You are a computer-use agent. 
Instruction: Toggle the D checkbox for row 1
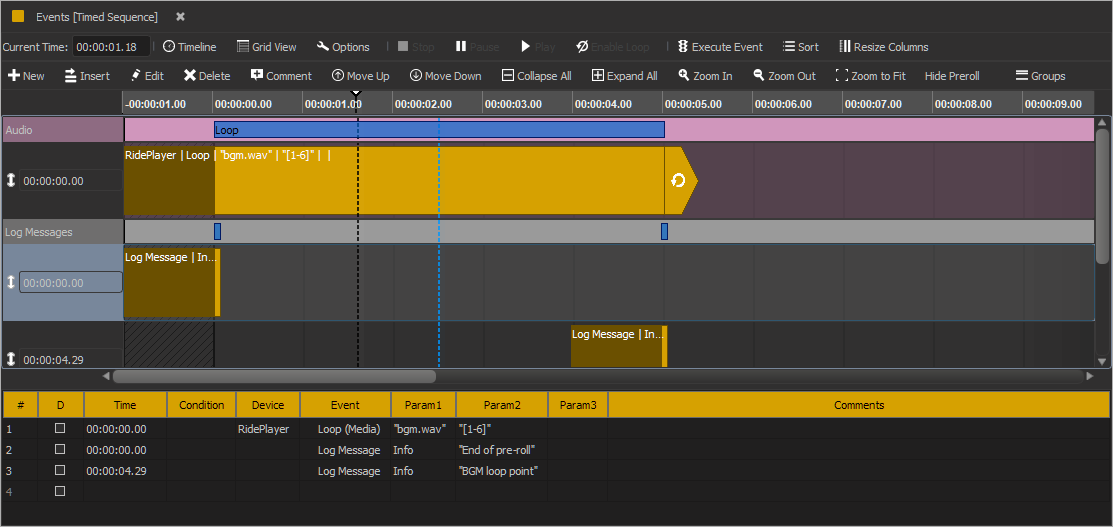60,428
